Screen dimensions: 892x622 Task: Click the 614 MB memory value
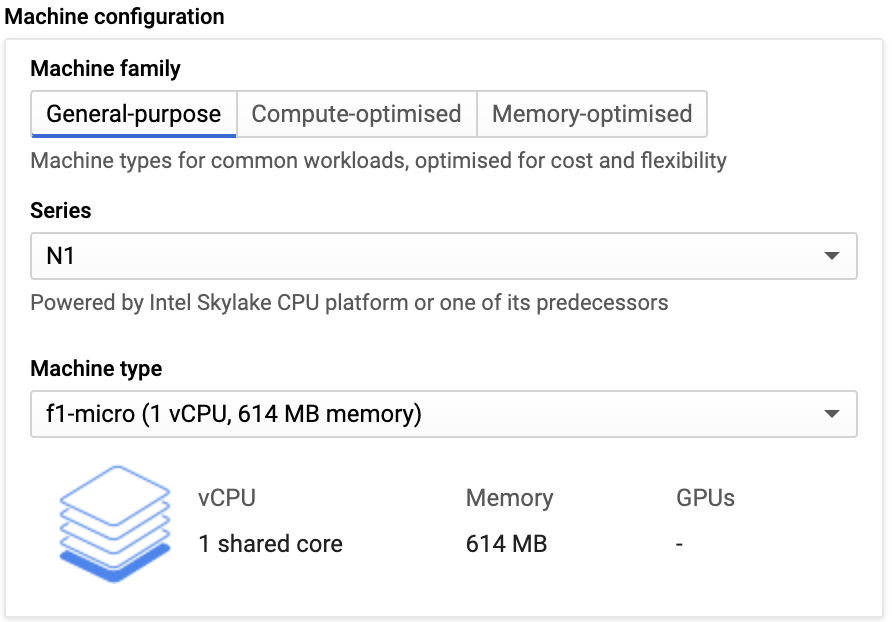pyautogui.click(x=506, y=545)
